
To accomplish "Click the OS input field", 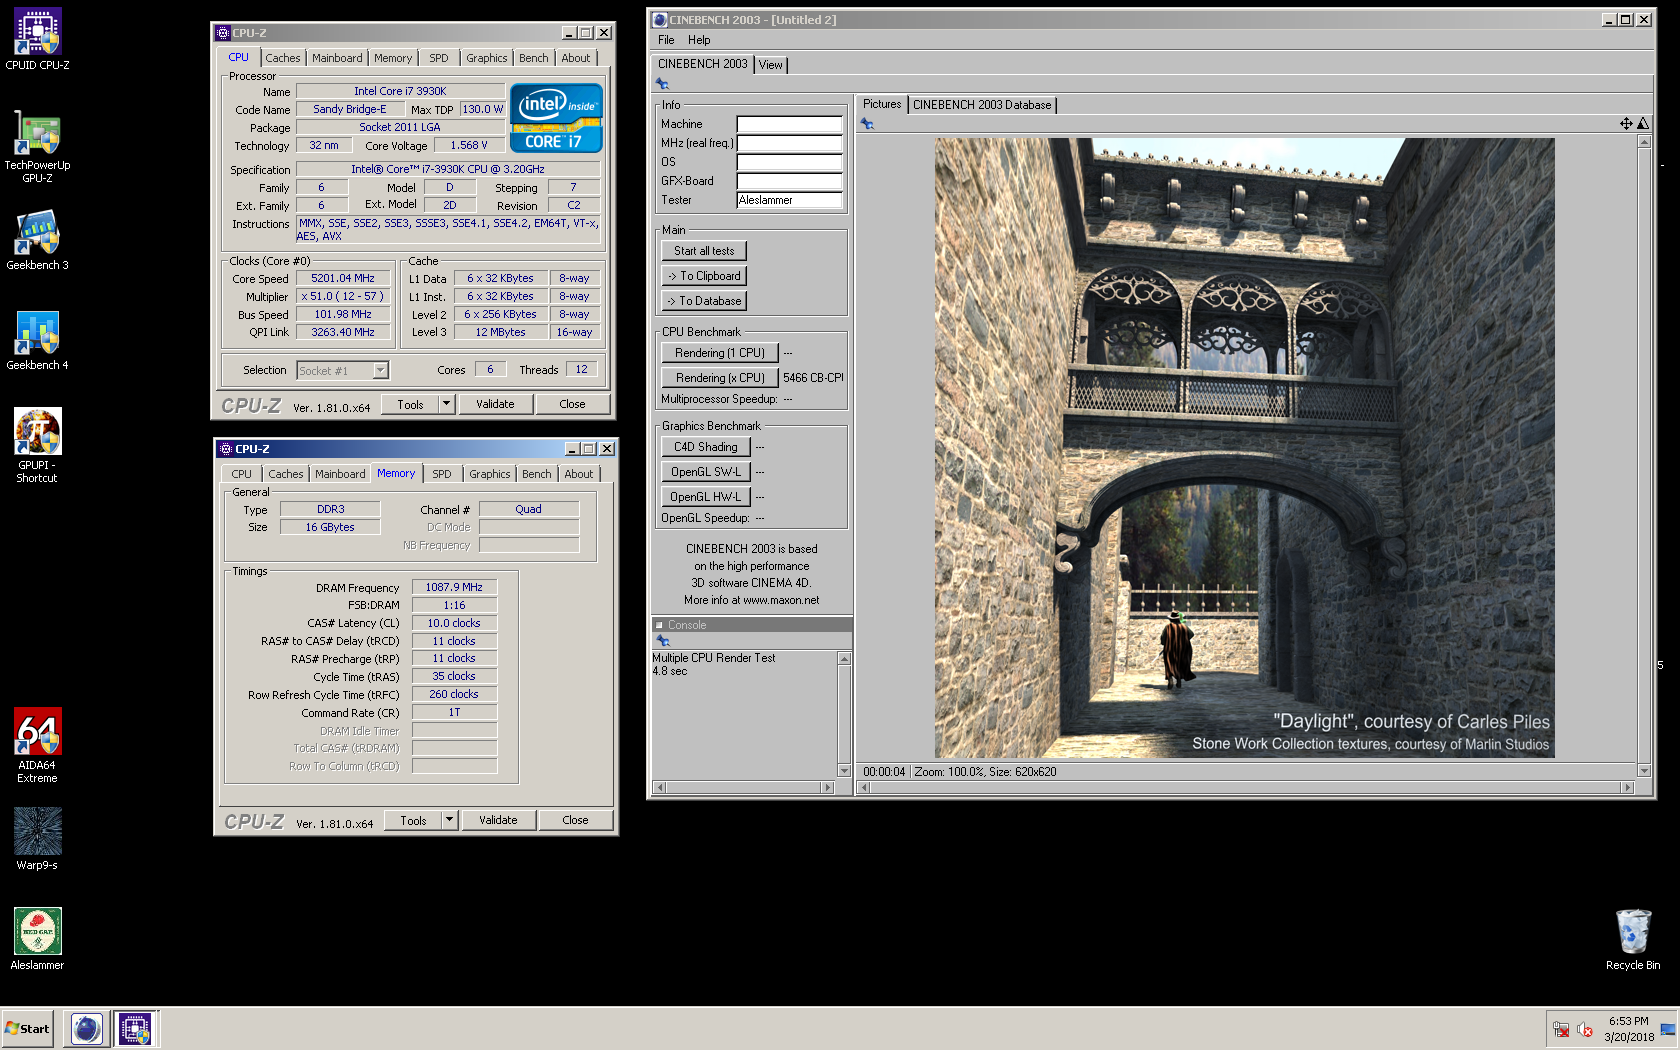I will click(x=790, y=162).
